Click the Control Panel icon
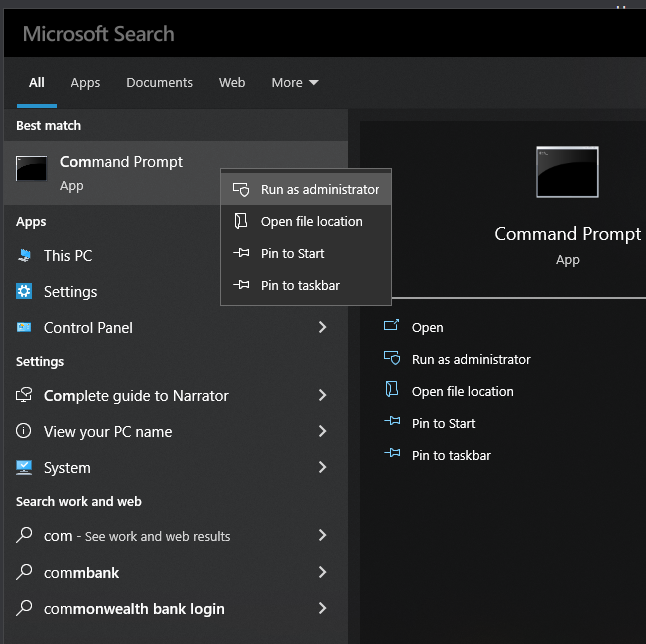Image resolution: width=646 pixels, height=644 pixels. pos(25,328)
